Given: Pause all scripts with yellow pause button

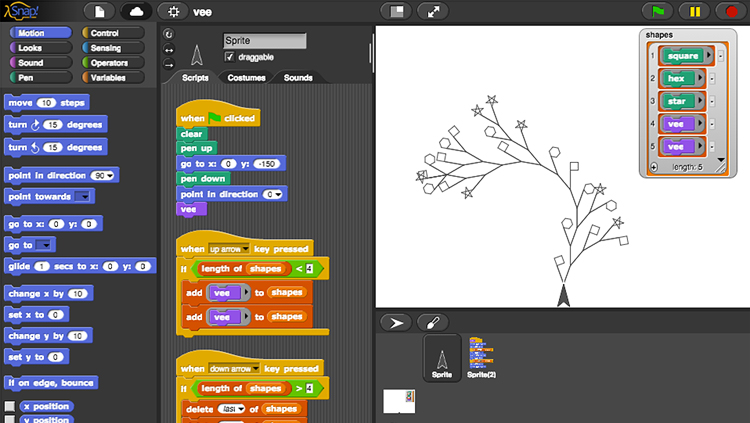Looking at the screenshot, I should pos(695,11).
